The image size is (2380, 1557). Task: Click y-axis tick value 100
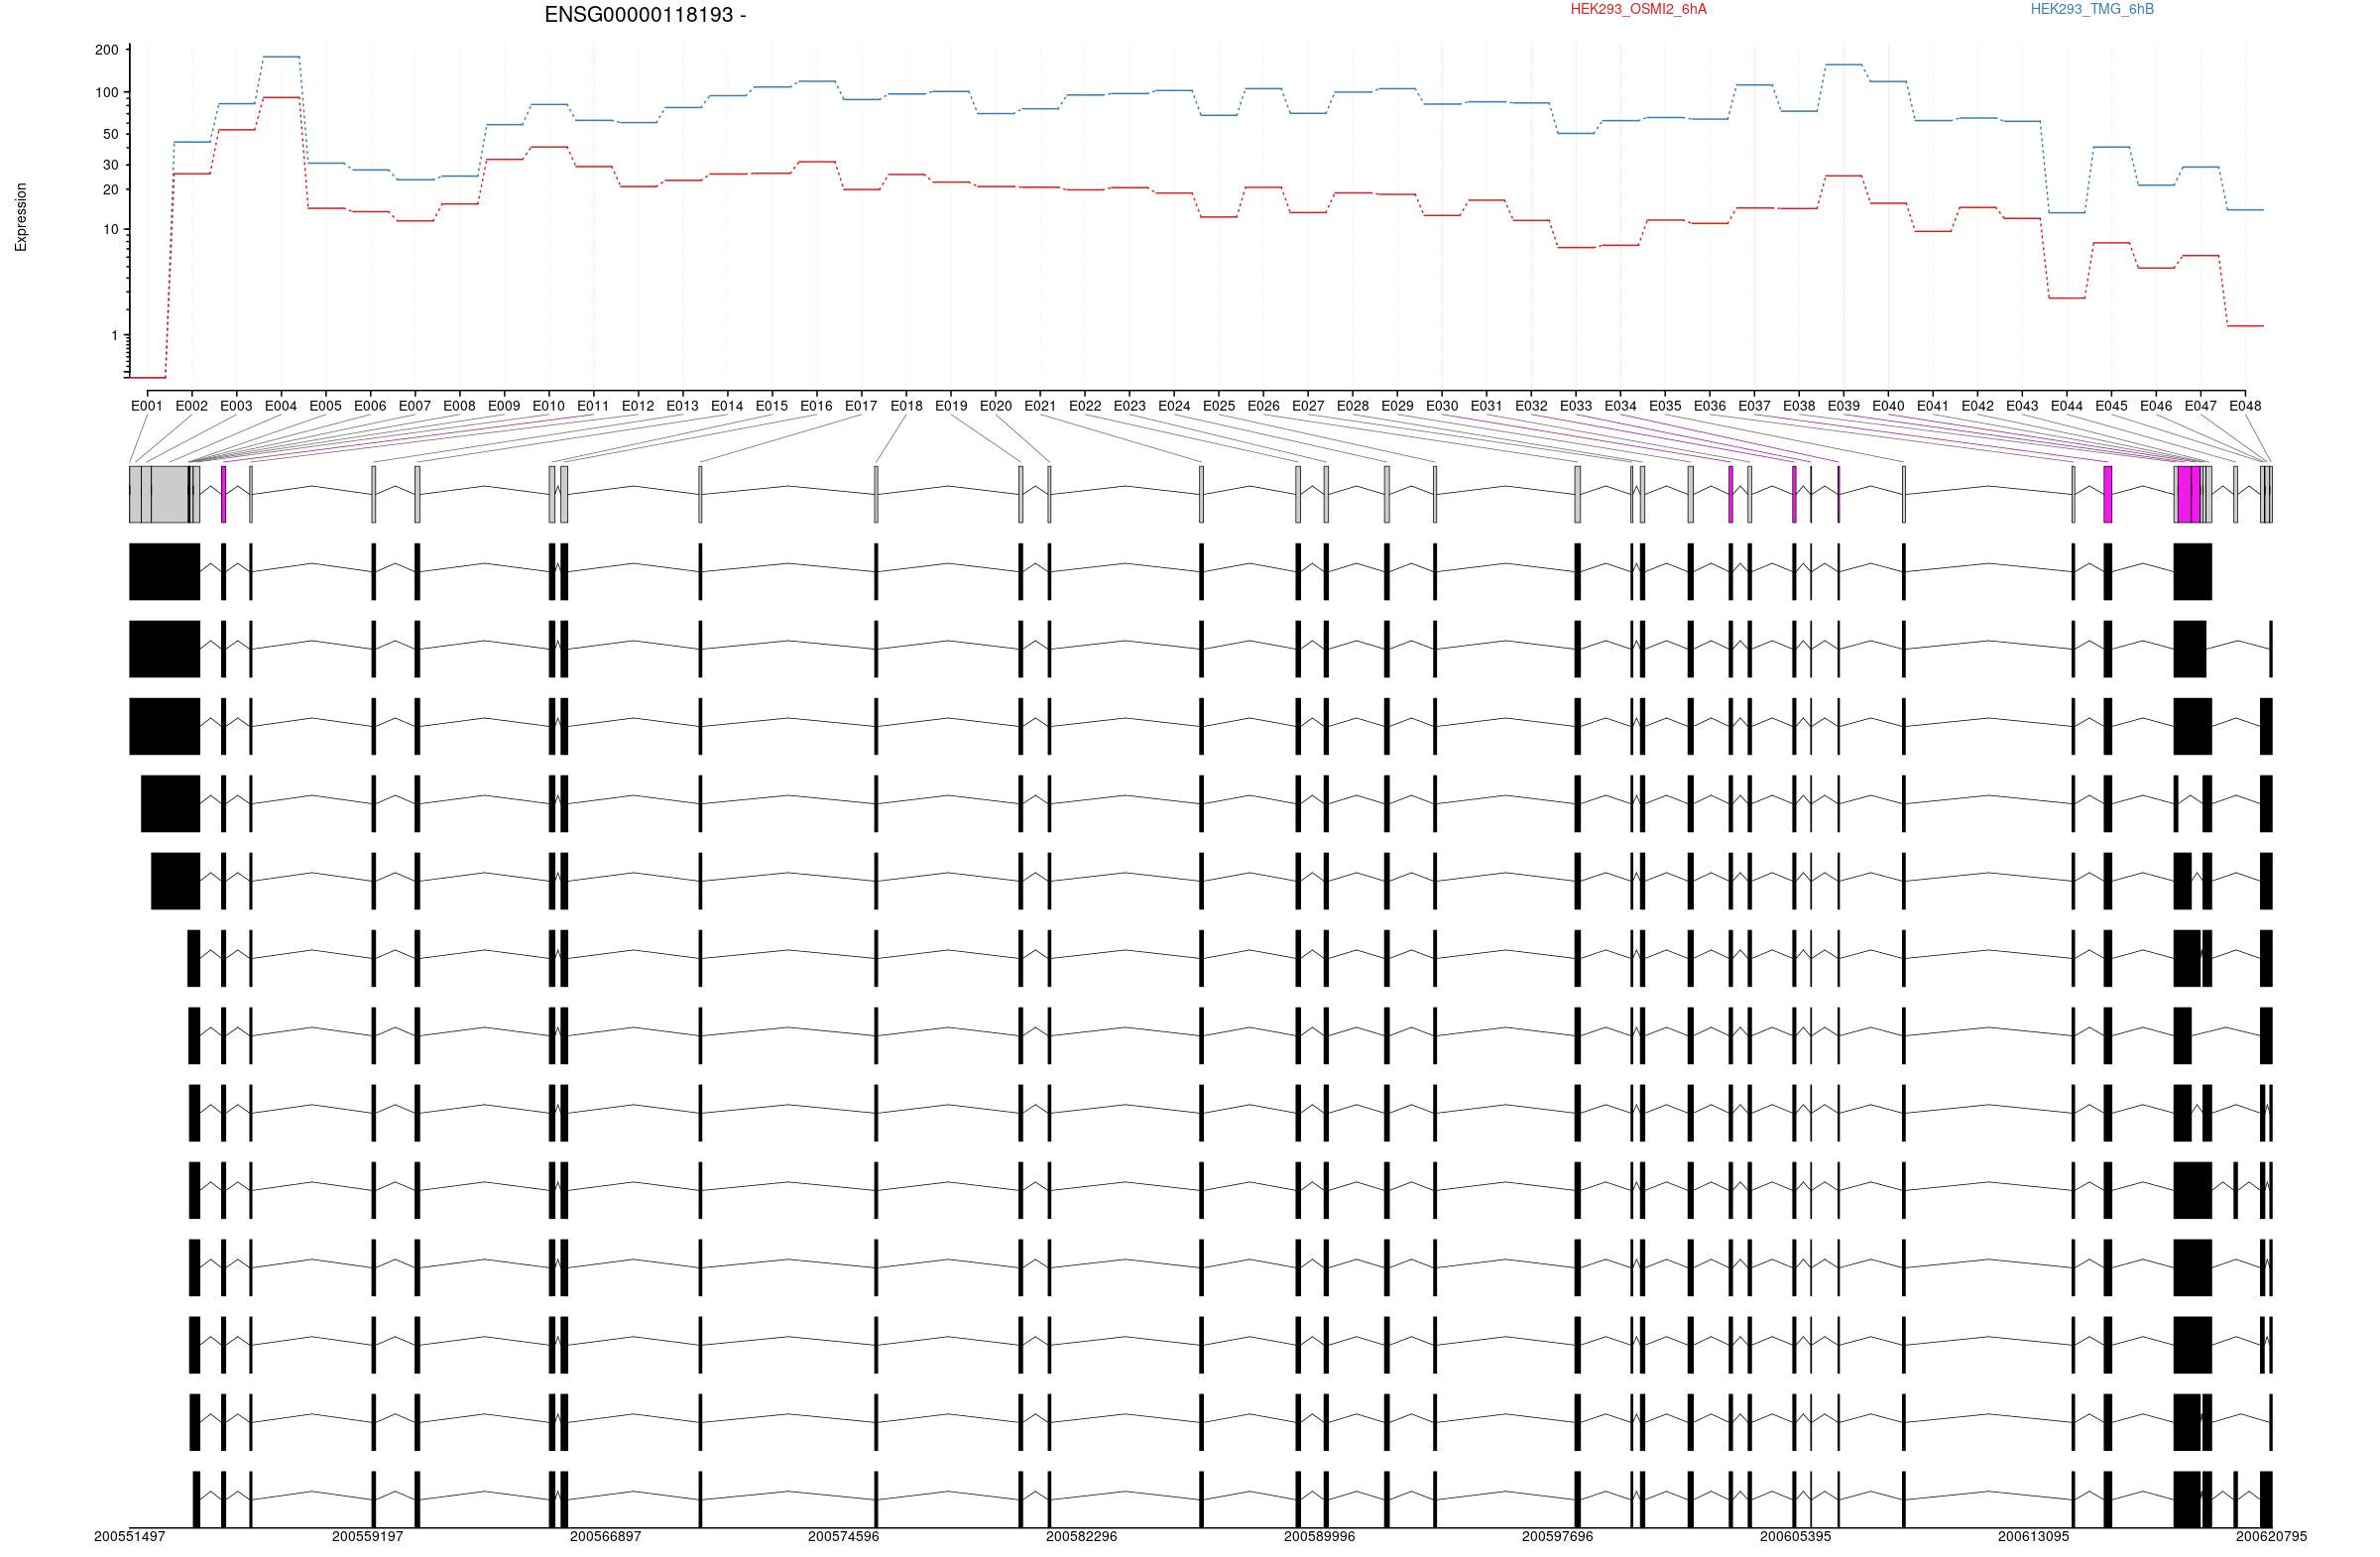pos(107,93)
